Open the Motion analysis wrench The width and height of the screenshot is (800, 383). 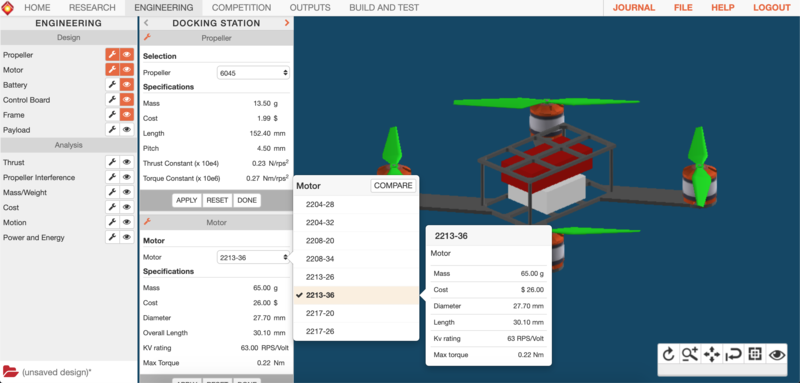(112, 222)
